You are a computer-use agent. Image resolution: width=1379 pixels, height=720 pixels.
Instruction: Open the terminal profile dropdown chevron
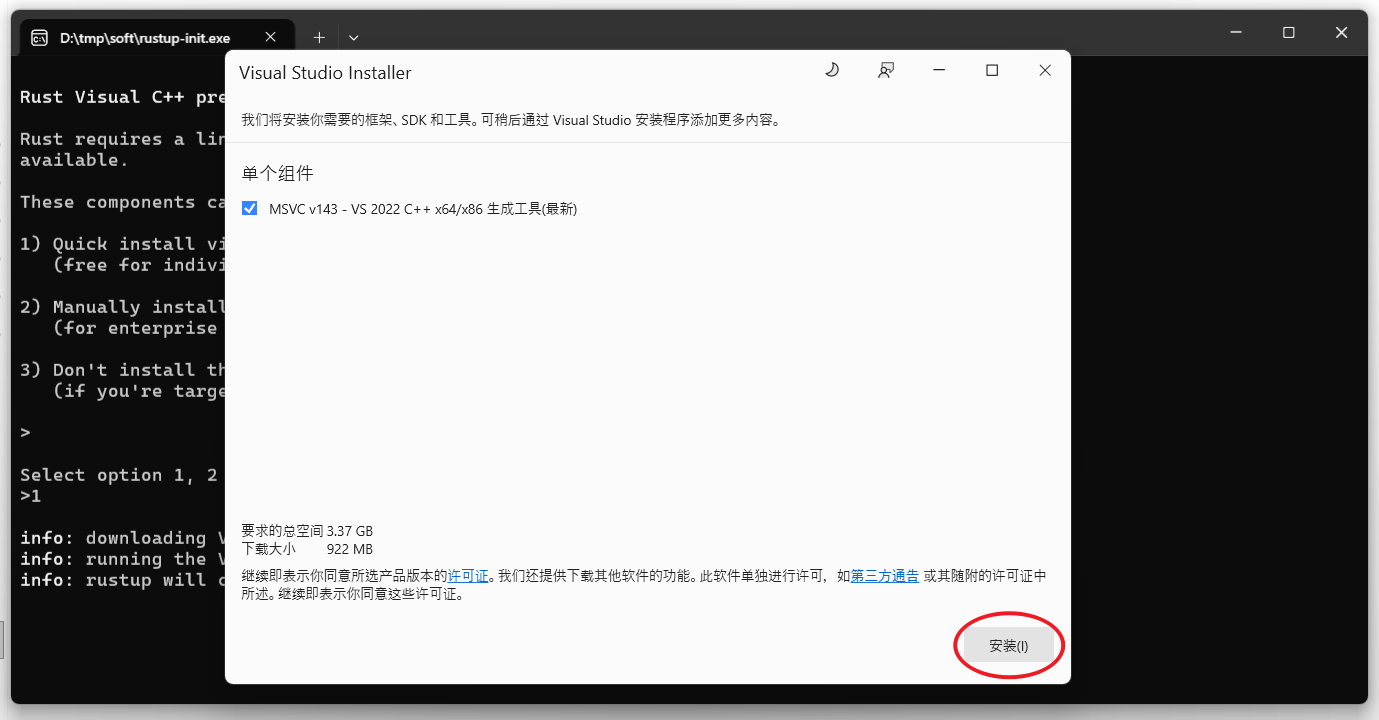pyautogui.click(x=353, y=38)
